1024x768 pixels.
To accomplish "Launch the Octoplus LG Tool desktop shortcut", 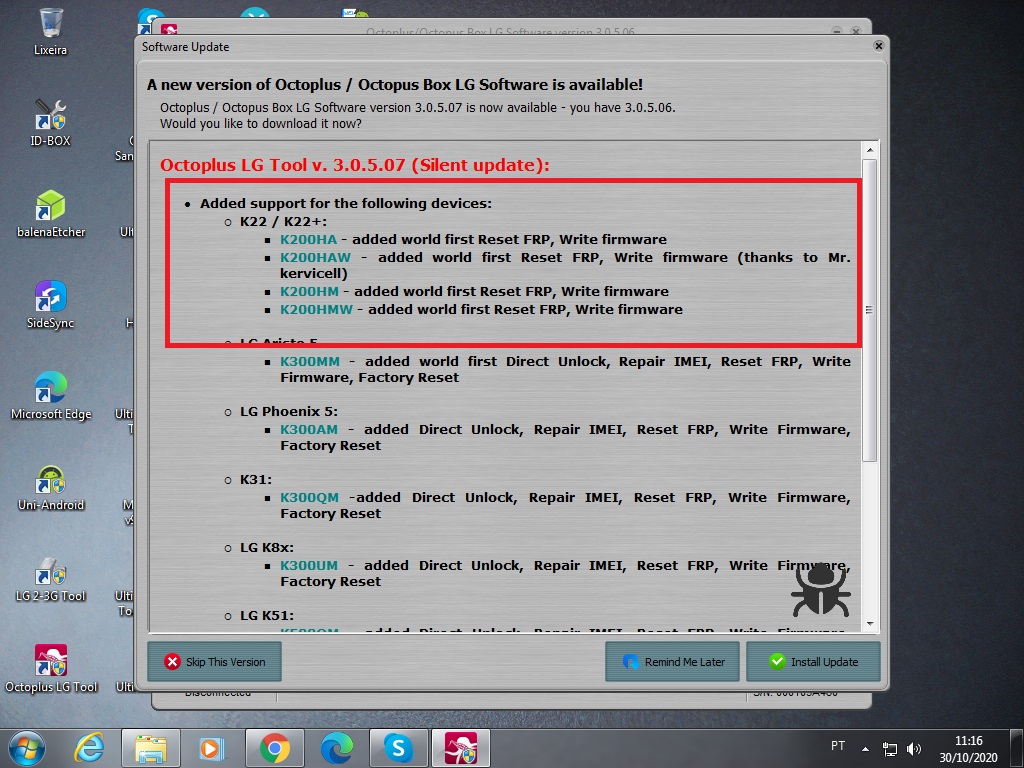I will 51,669.
